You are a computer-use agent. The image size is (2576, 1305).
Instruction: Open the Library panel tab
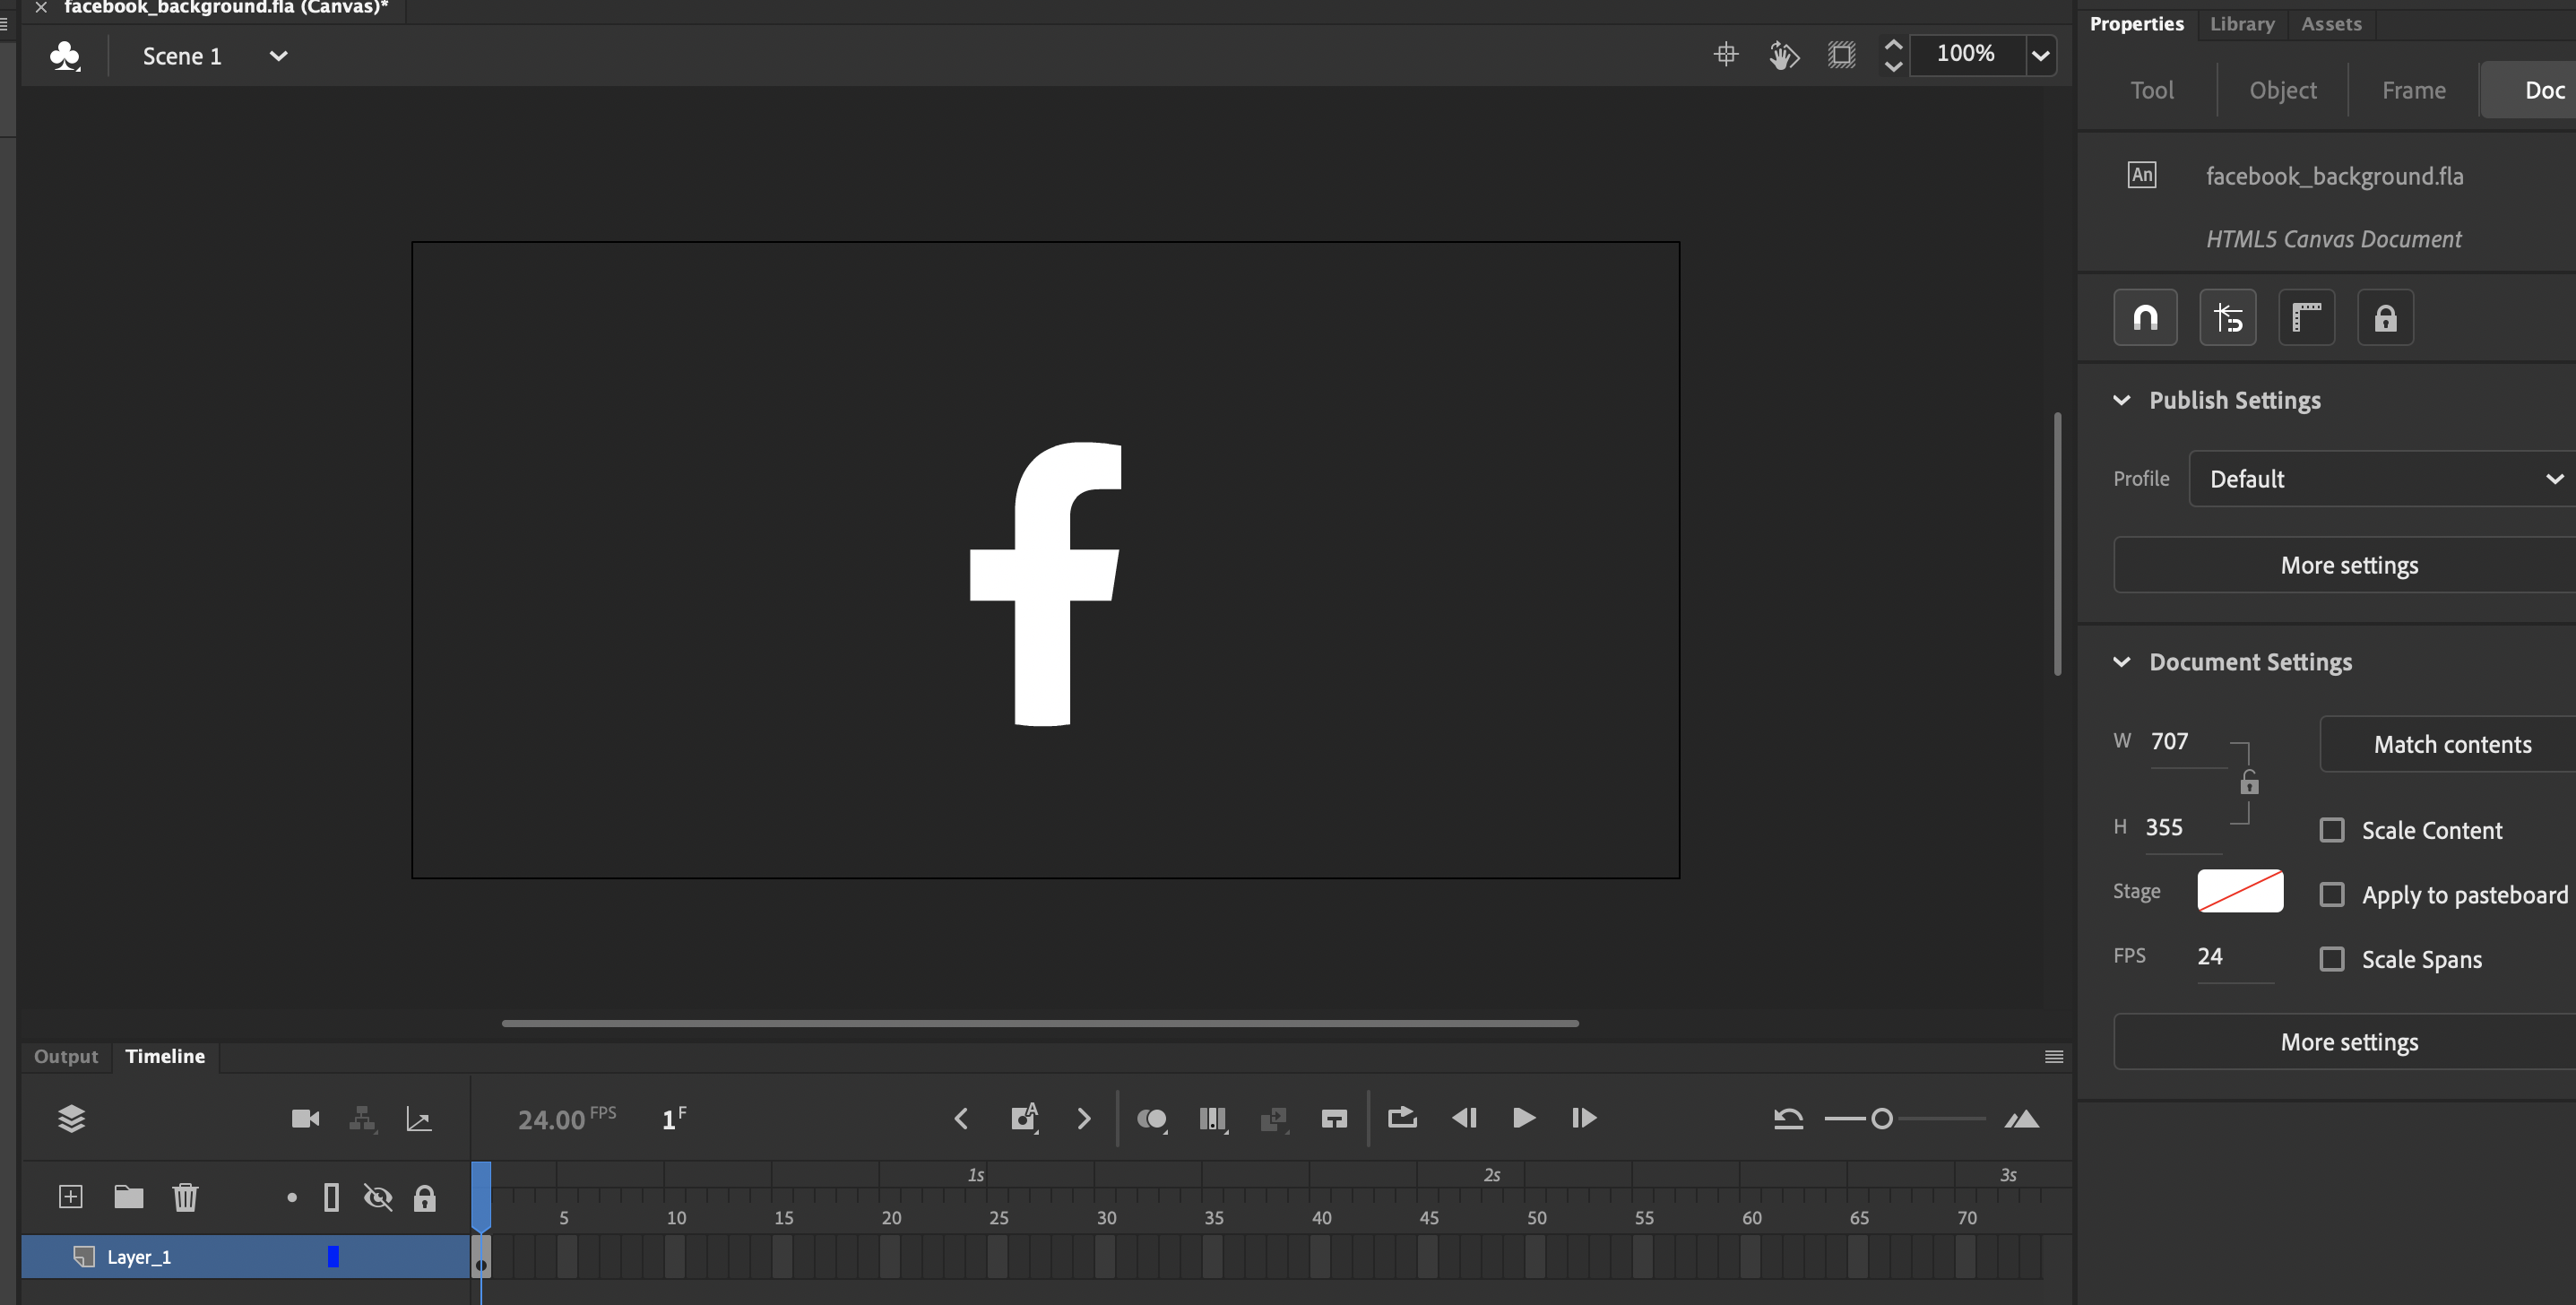click(2242, 23)
